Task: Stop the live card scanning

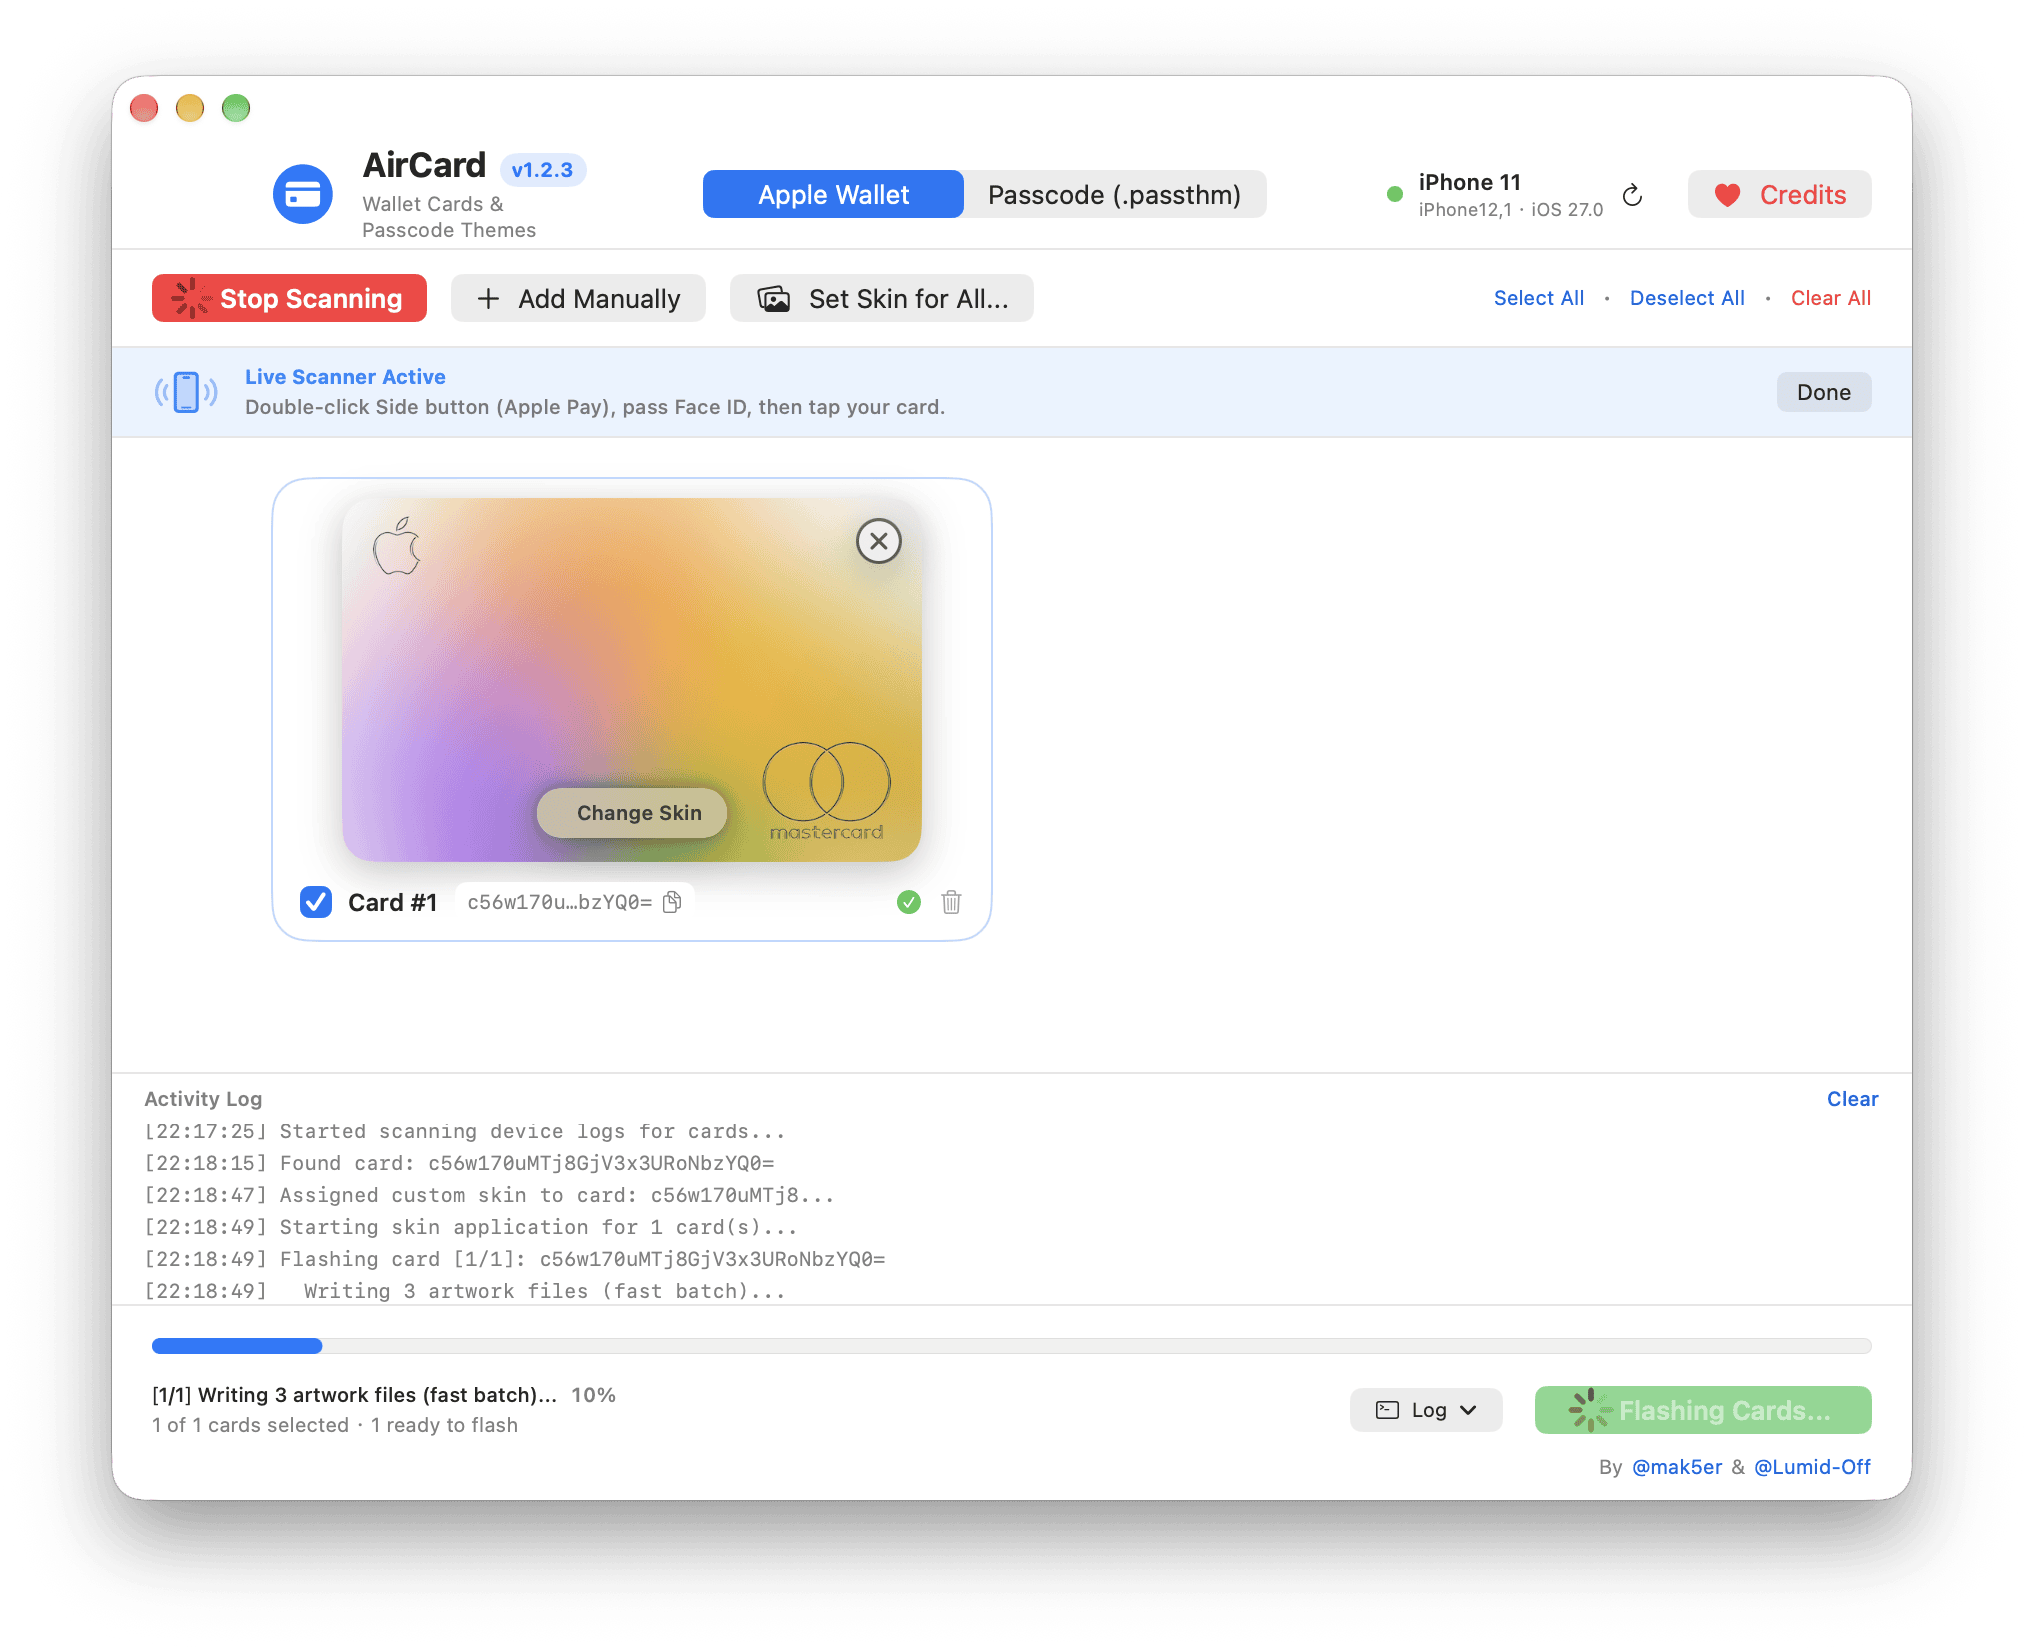Action: [x=289, y=298]
